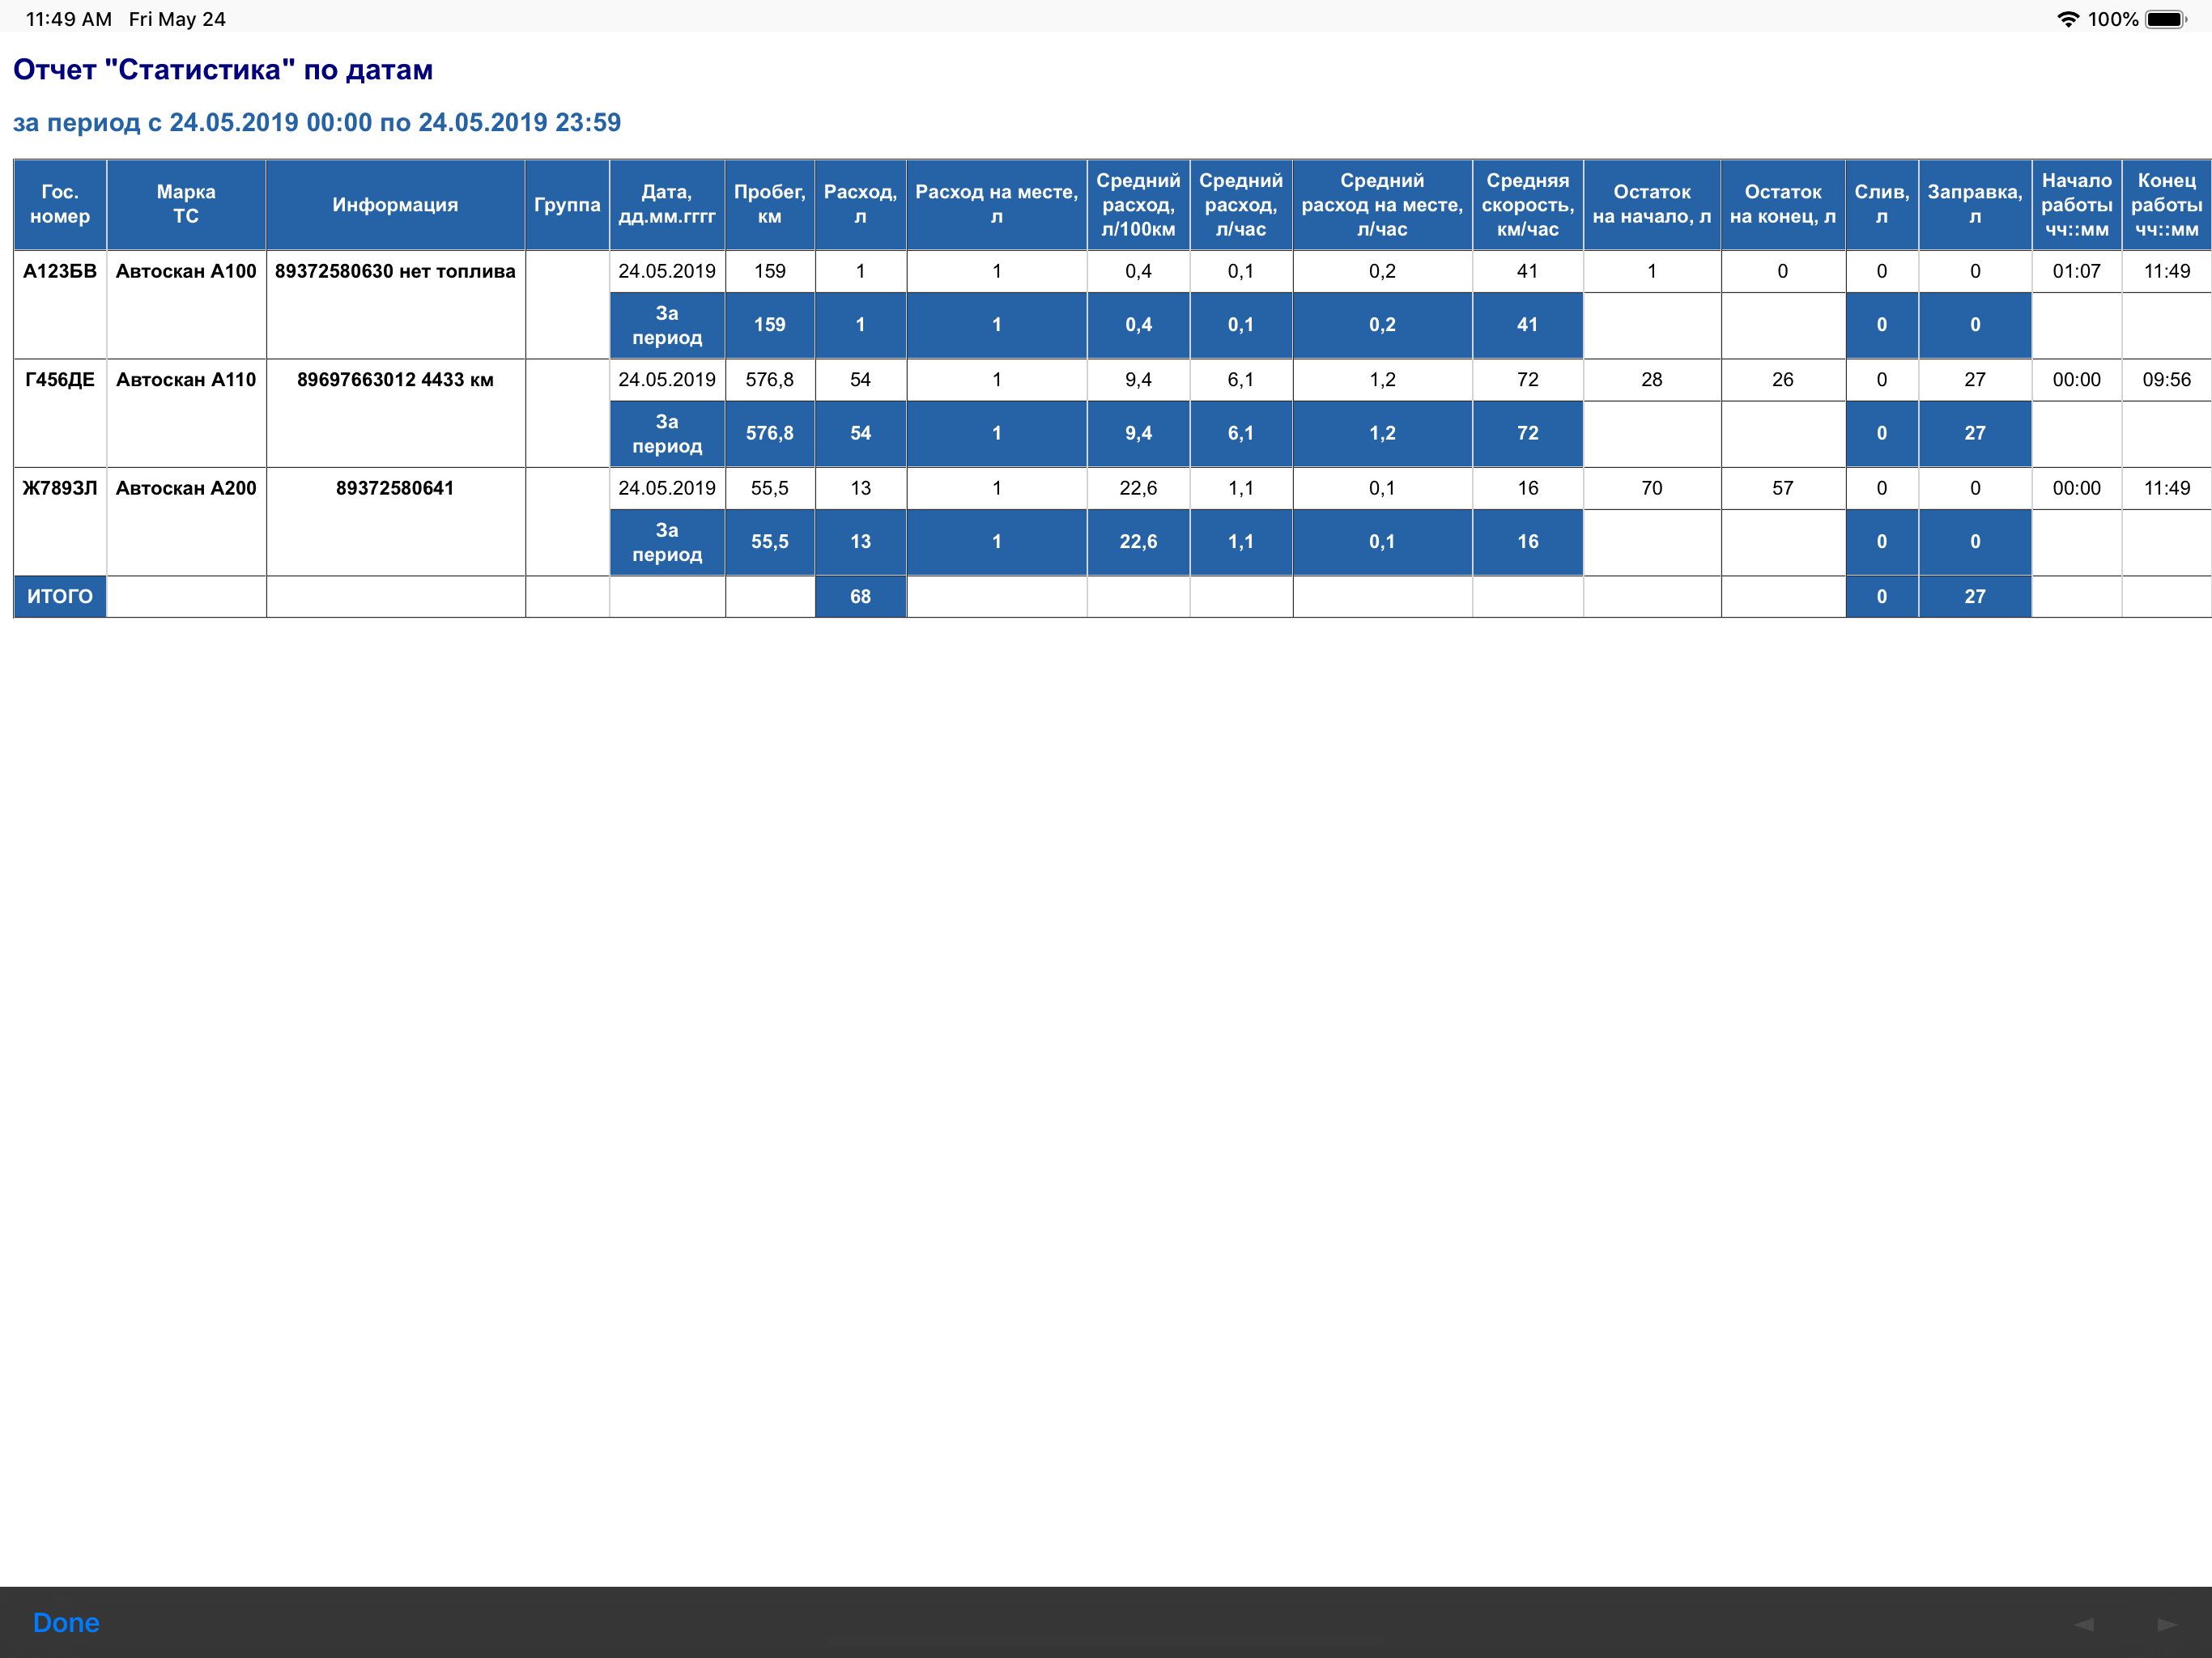Screen dimensions: 2212x1658
Task: Select plate number Ж7893Л
Action: (60, 488)
